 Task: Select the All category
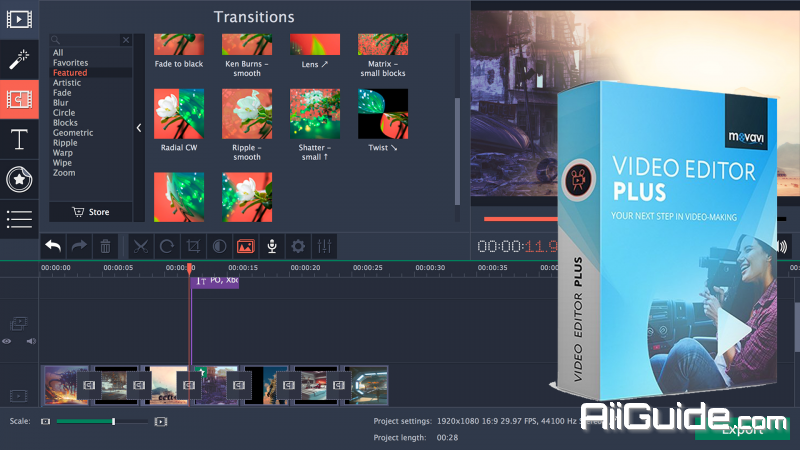(x=58, y=53)
